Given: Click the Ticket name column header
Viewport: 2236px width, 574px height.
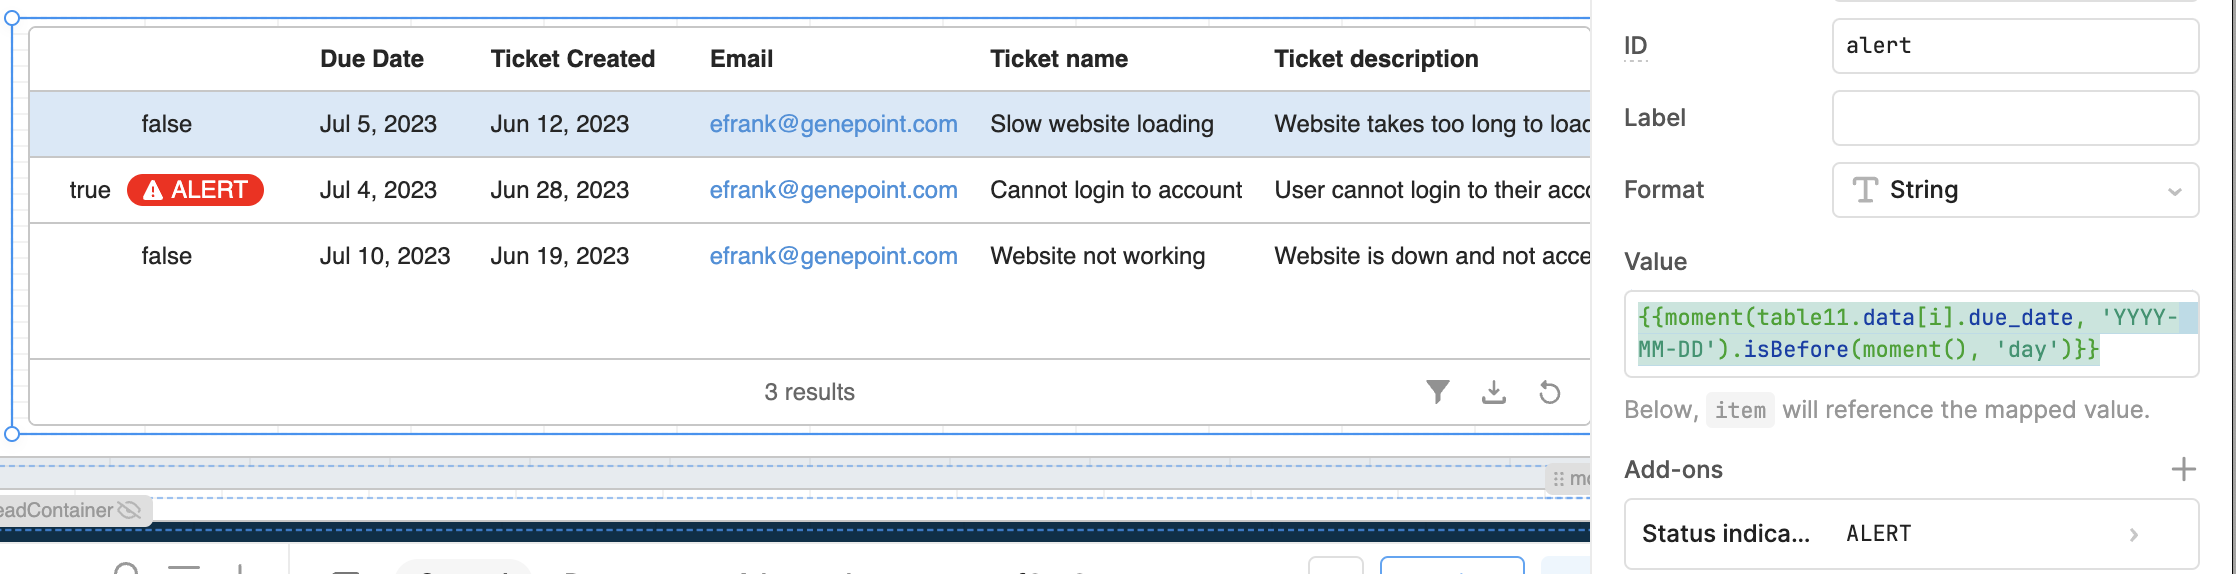Looking at the screenshot, I should pos(1059,59).
